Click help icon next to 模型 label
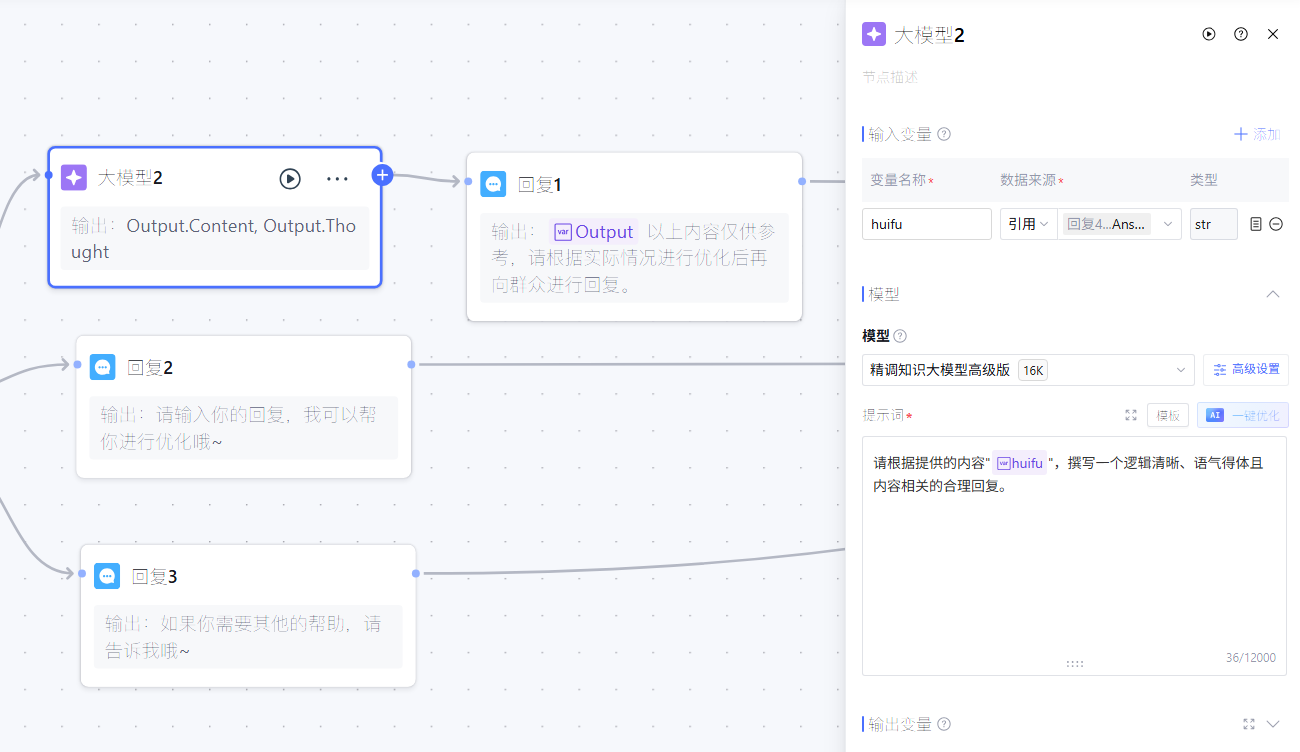Viewport: 1300px width, 752px height. click(x=900, y=336)
